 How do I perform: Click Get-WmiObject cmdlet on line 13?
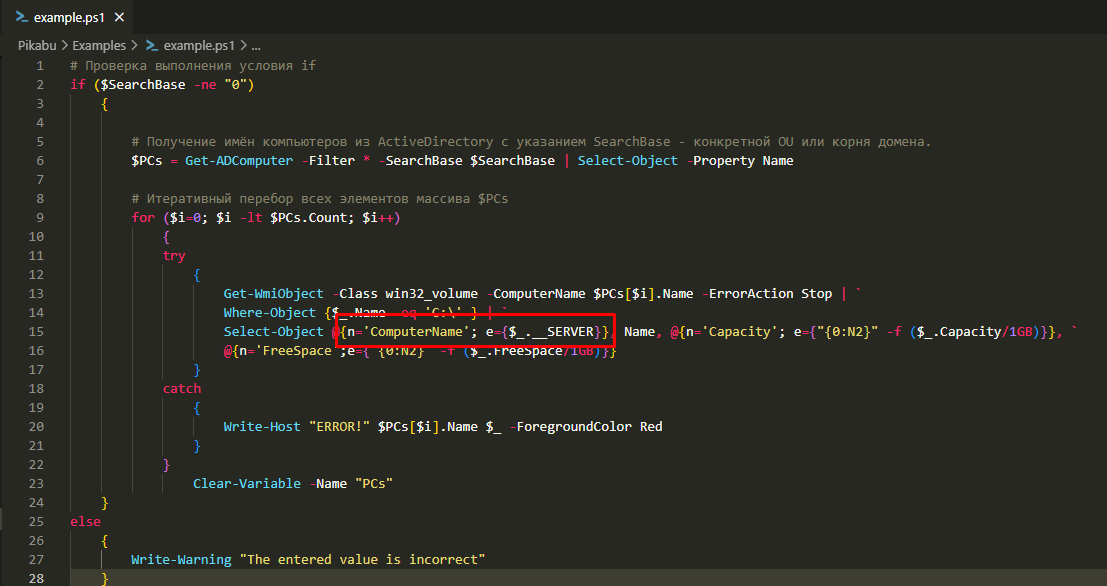pos(274,294)
